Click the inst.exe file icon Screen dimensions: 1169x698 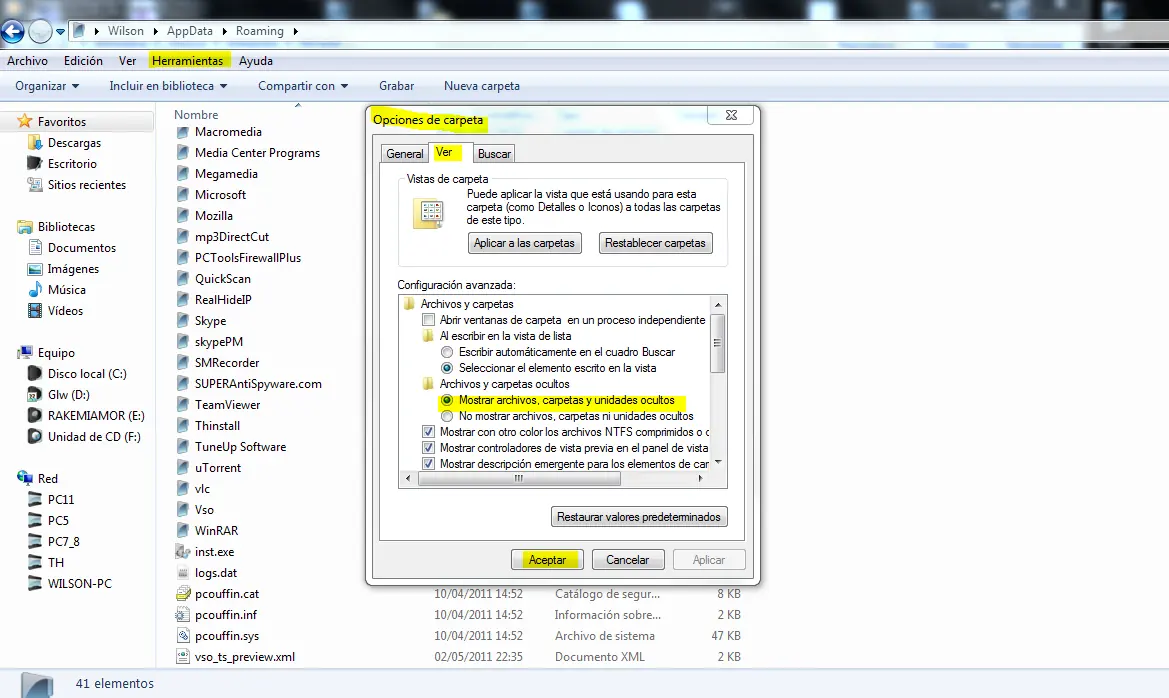coord(183,552)
